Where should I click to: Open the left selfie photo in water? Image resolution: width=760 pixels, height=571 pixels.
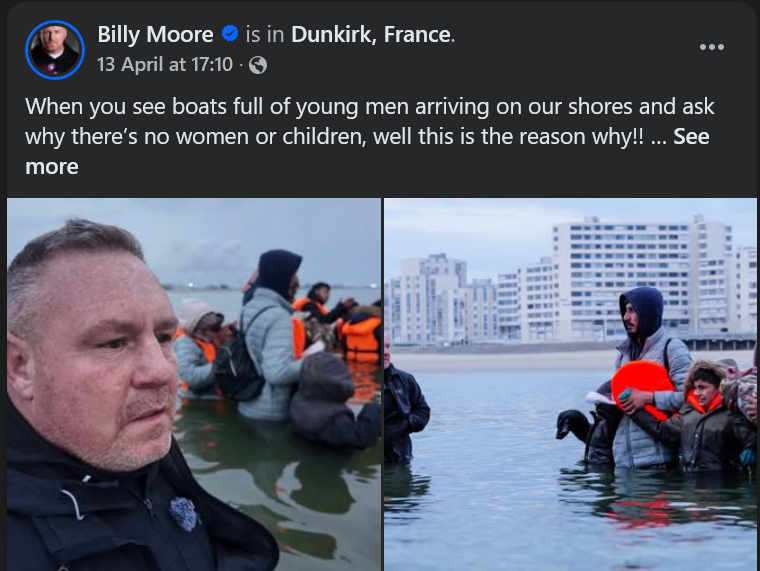pos(194,384)
